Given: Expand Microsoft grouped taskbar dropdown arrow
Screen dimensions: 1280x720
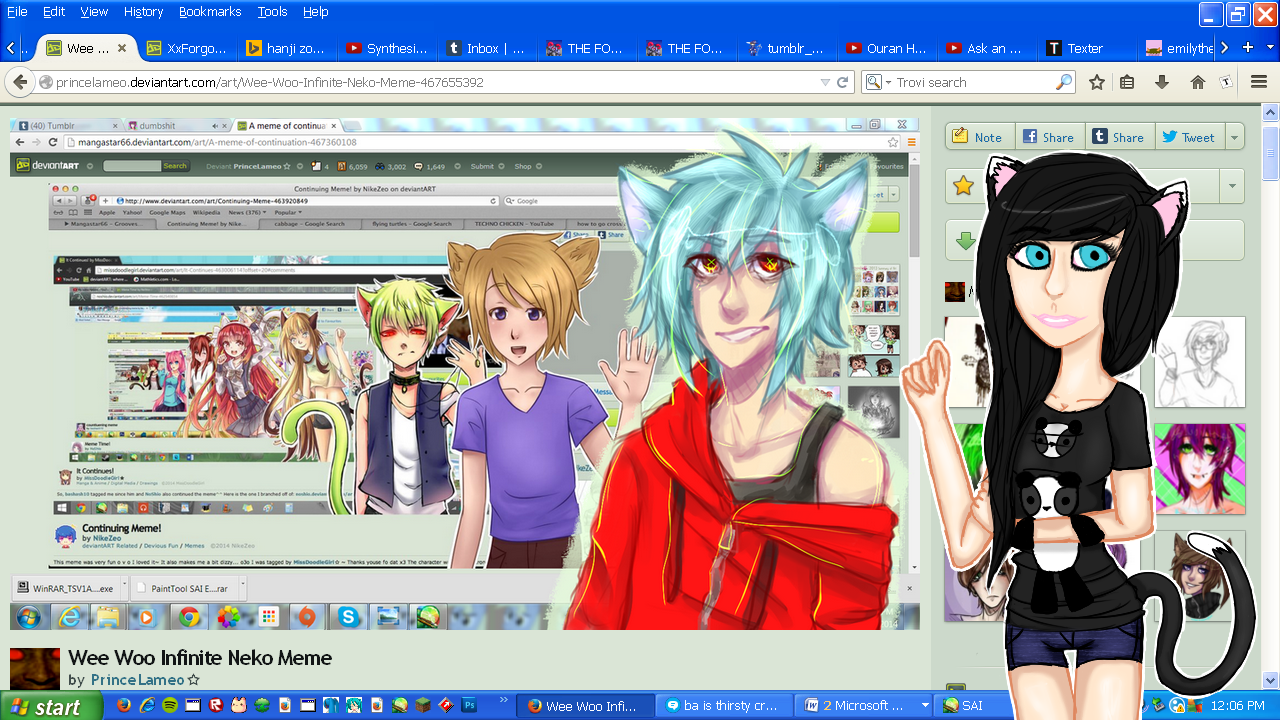Looking at the screenshot, I should point(925,705).
